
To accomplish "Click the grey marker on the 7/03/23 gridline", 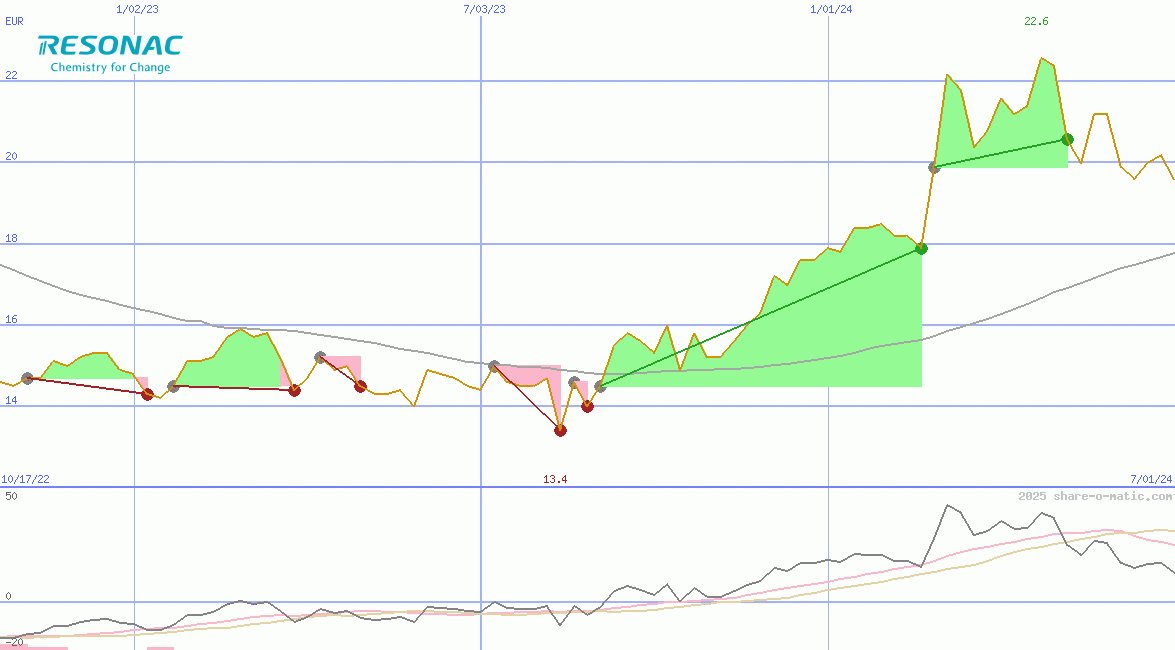I will tap(494, 366).
